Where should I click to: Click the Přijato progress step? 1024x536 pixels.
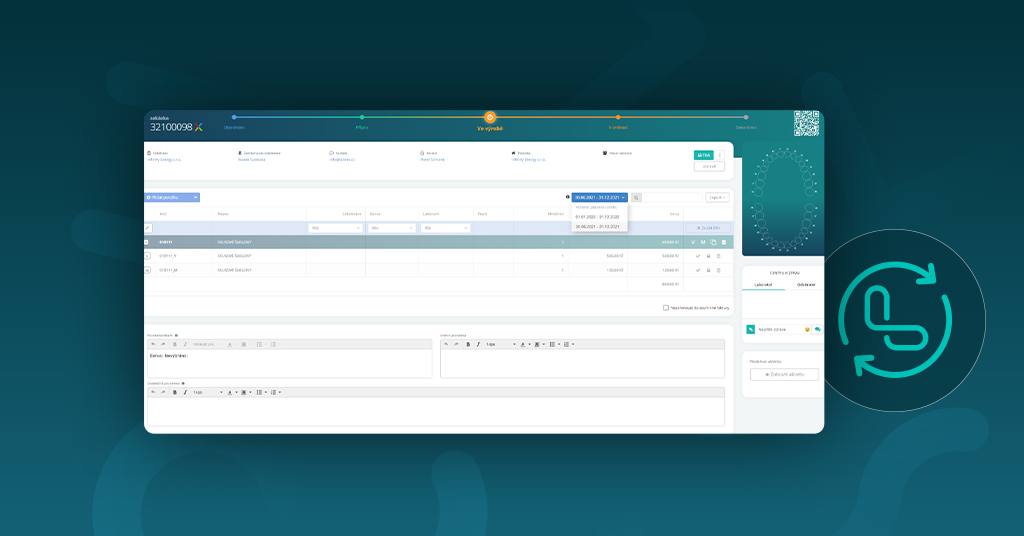(362, 118)
